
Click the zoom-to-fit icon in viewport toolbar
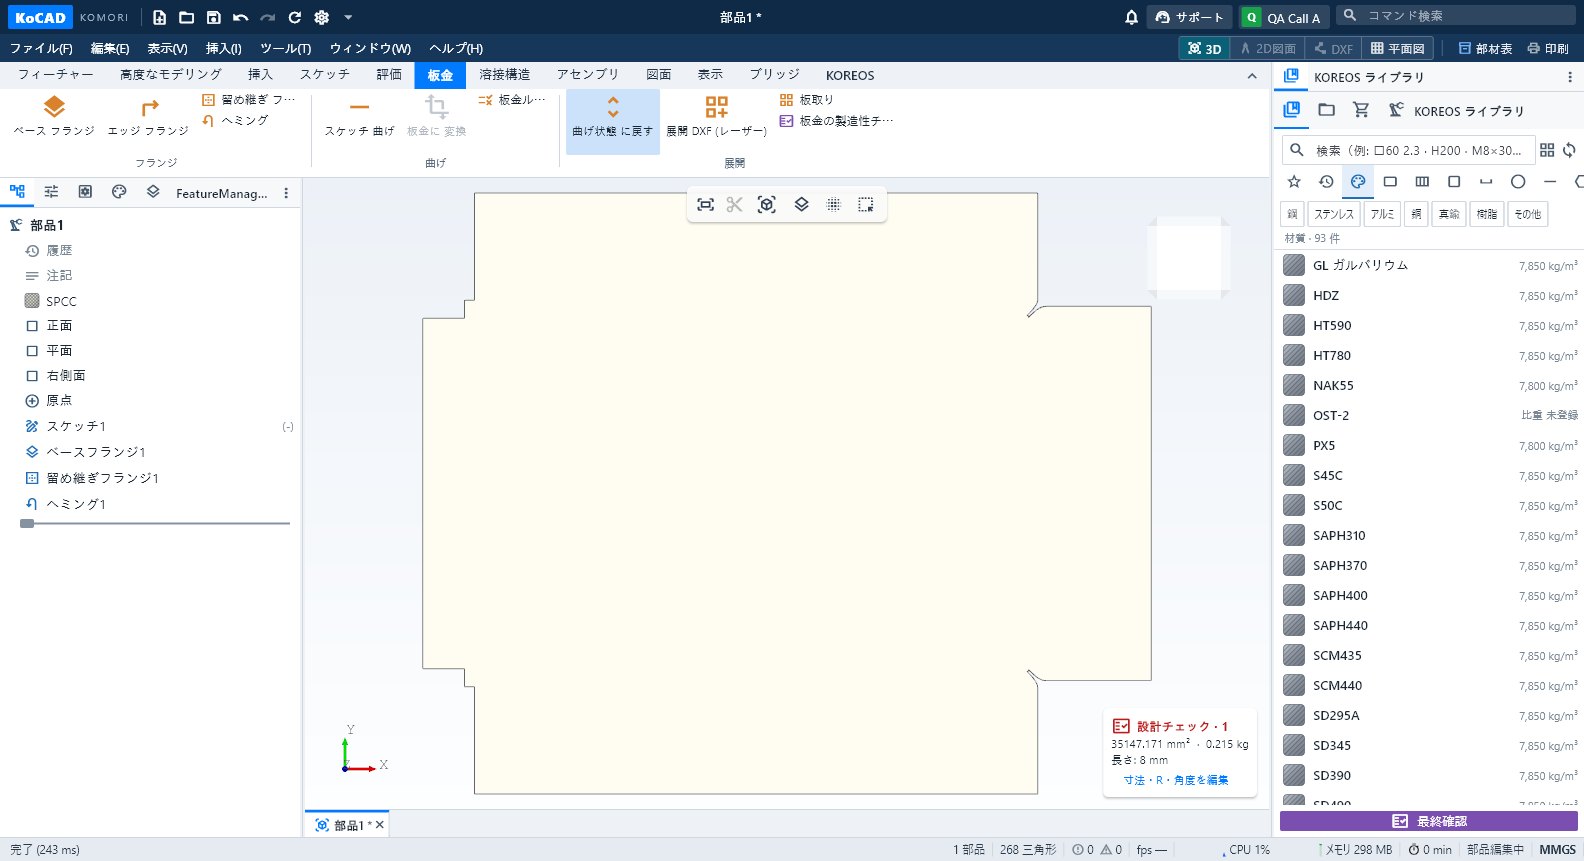(705, 204)
